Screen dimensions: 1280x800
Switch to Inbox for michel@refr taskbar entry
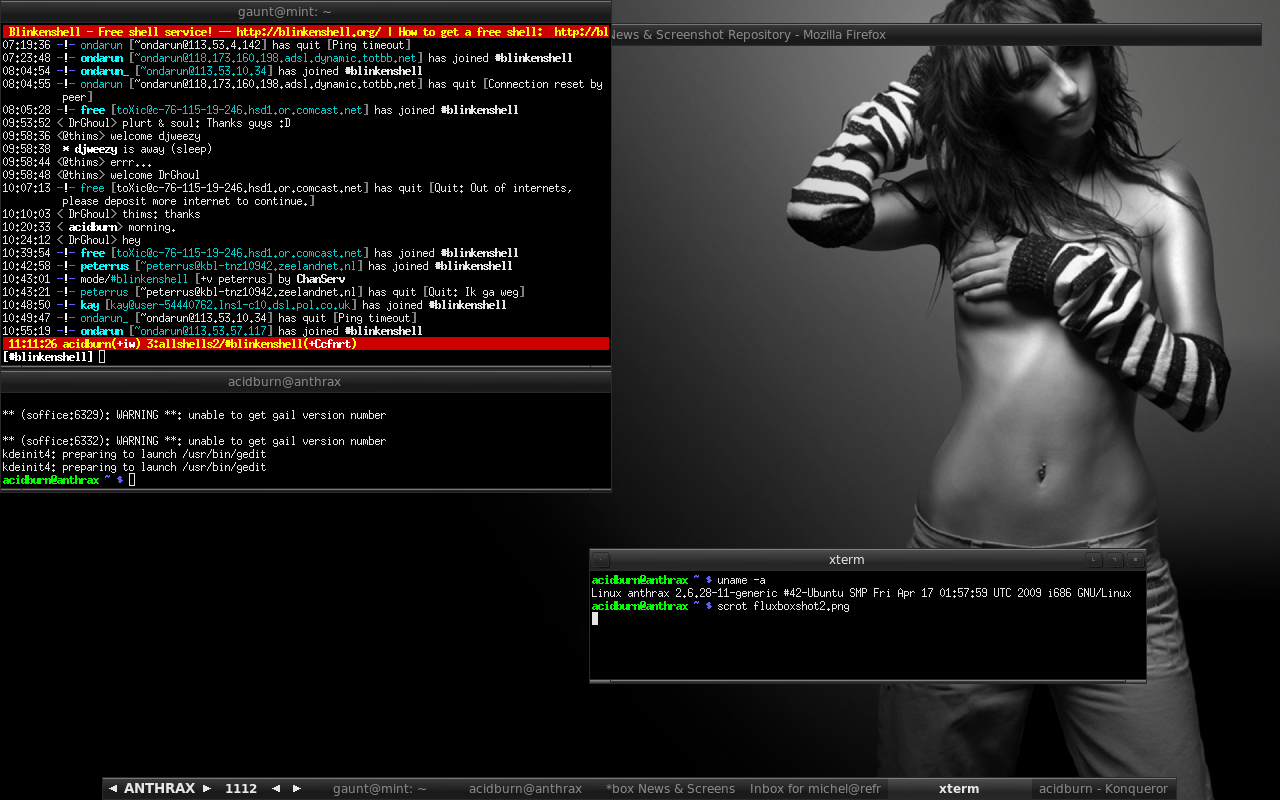(x=815, y=789)
